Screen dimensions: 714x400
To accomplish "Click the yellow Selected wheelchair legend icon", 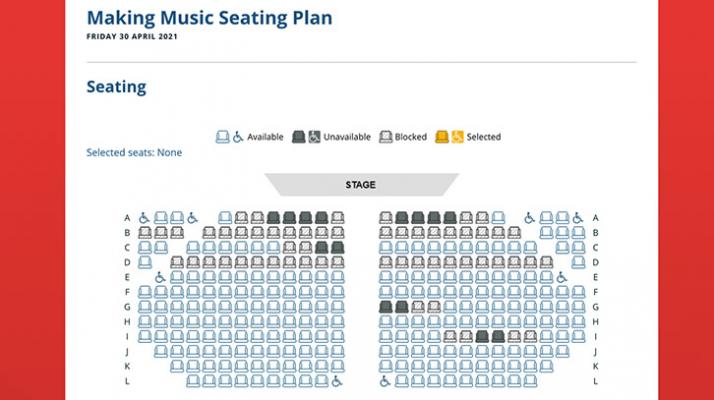I will pyautogui.click(x=457, y=137).
